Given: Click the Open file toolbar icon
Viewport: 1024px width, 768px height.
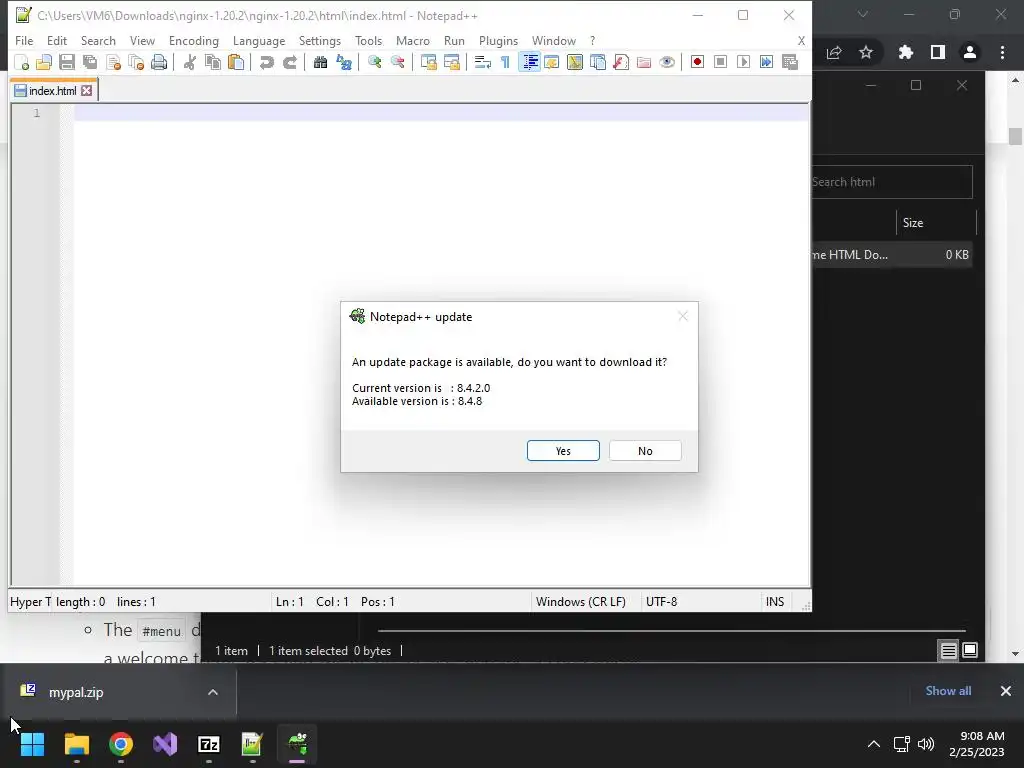Looking at the screenshot, I should coord(44,62).
